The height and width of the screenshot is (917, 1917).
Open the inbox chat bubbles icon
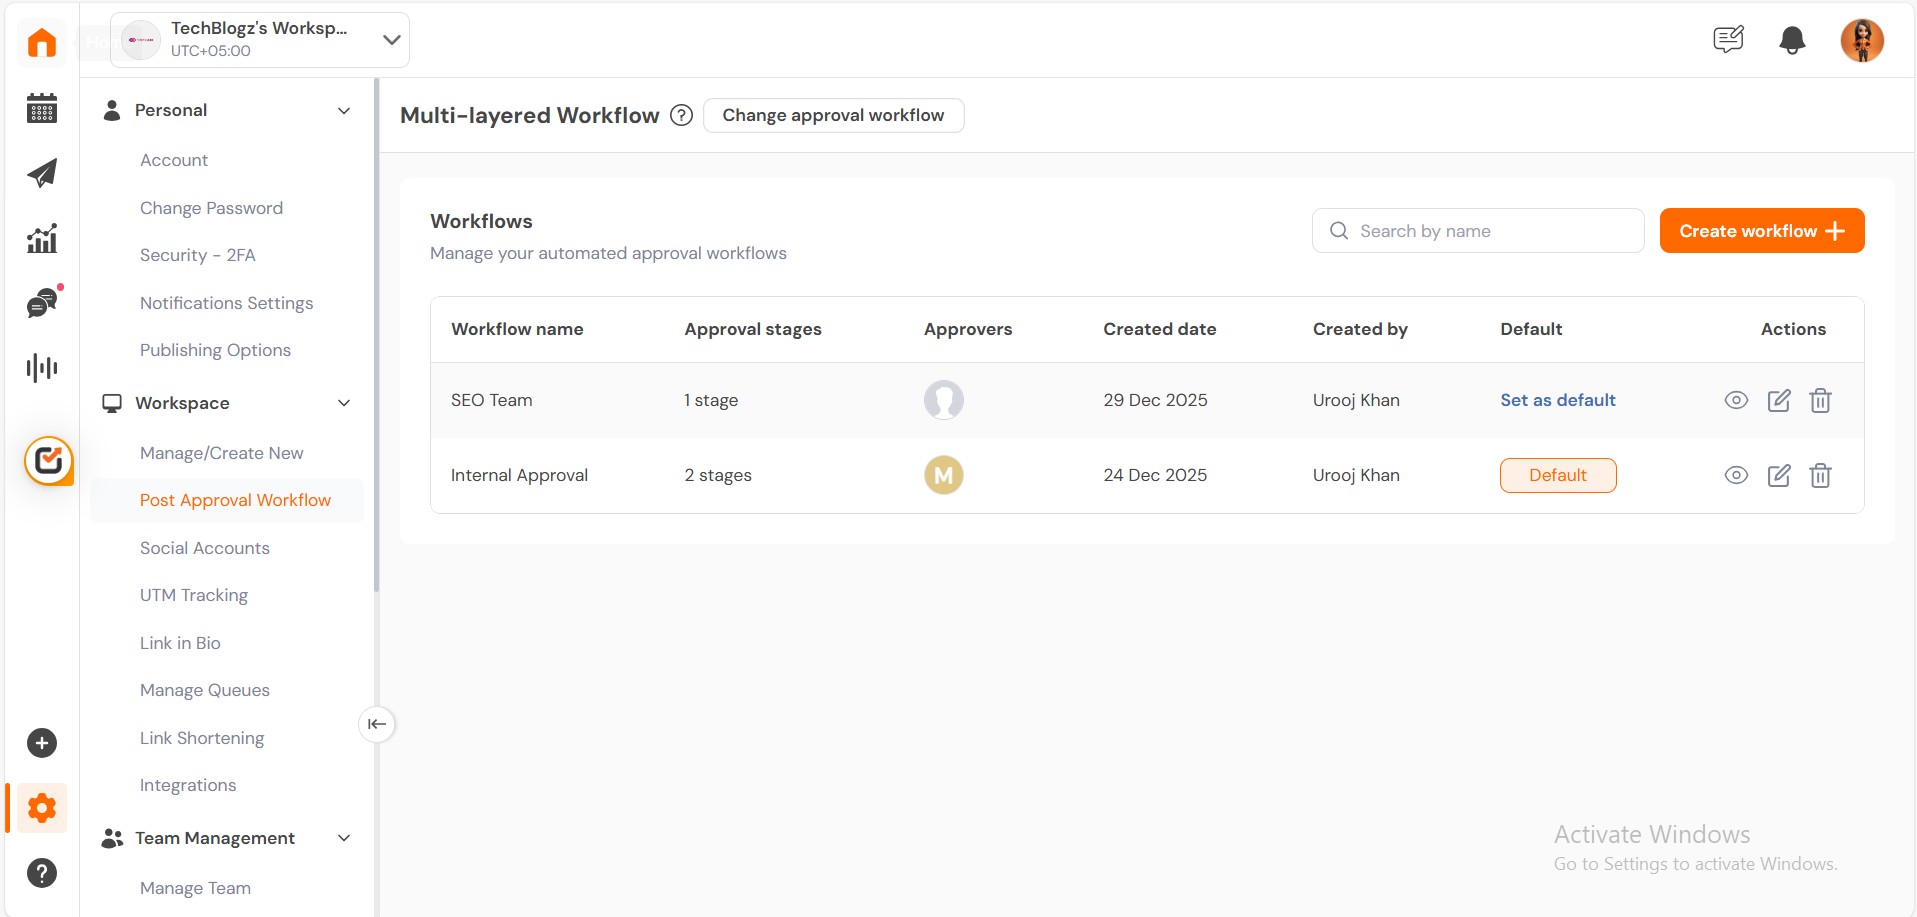[x=42, y=302]
